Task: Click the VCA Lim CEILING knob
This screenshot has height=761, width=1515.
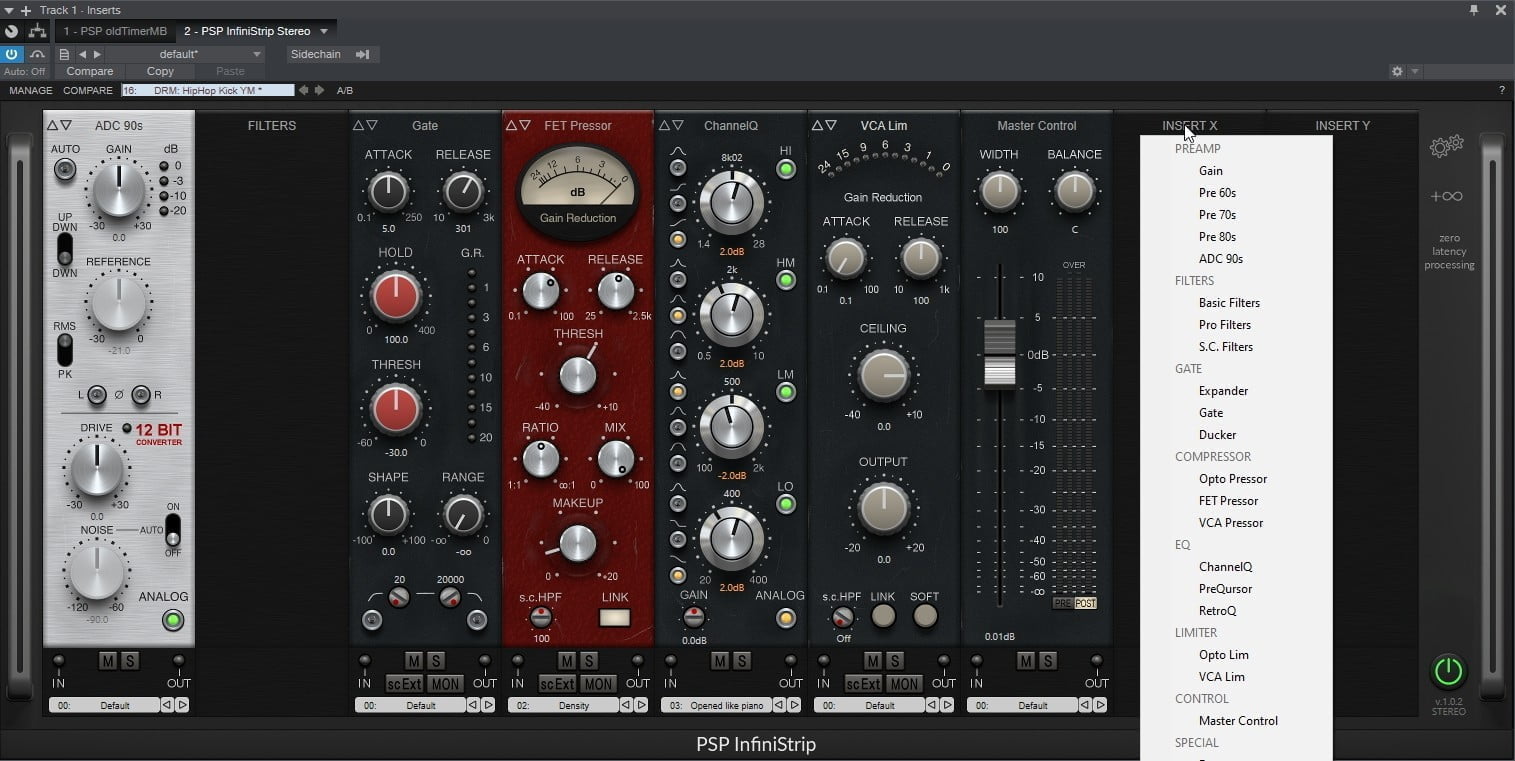Action: click(883, 375)
